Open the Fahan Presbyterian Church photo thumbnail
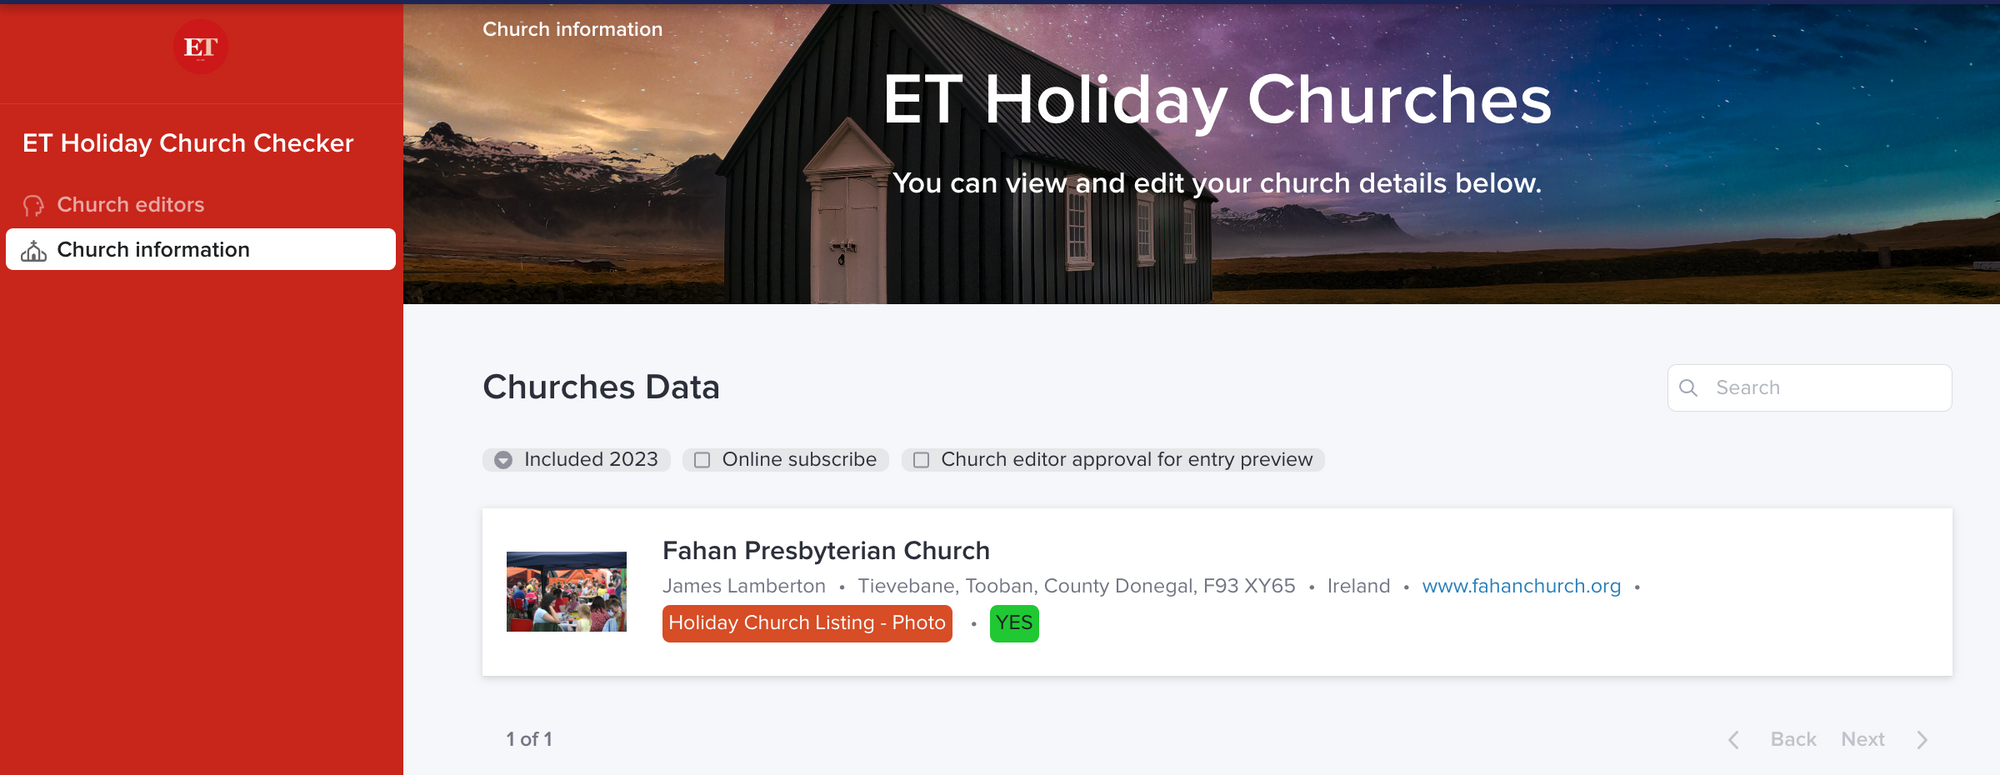 click(x=566, y=591)
